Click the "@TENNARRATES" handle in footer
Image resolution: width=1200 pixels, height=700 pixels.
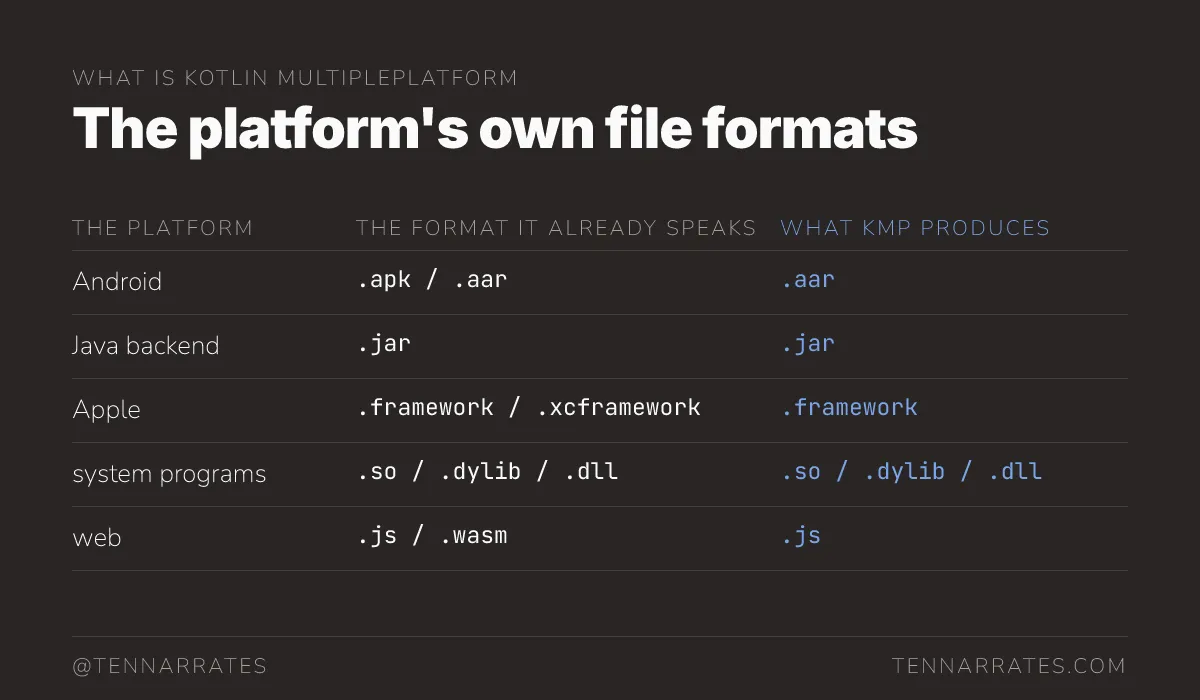(x=170, y=666)
